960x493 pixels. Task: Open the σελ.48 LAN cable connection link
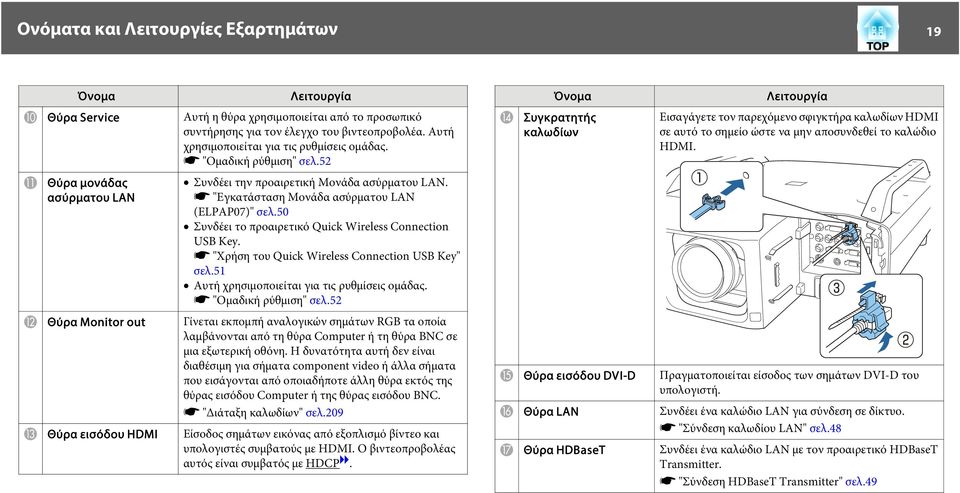coord(825,429)
